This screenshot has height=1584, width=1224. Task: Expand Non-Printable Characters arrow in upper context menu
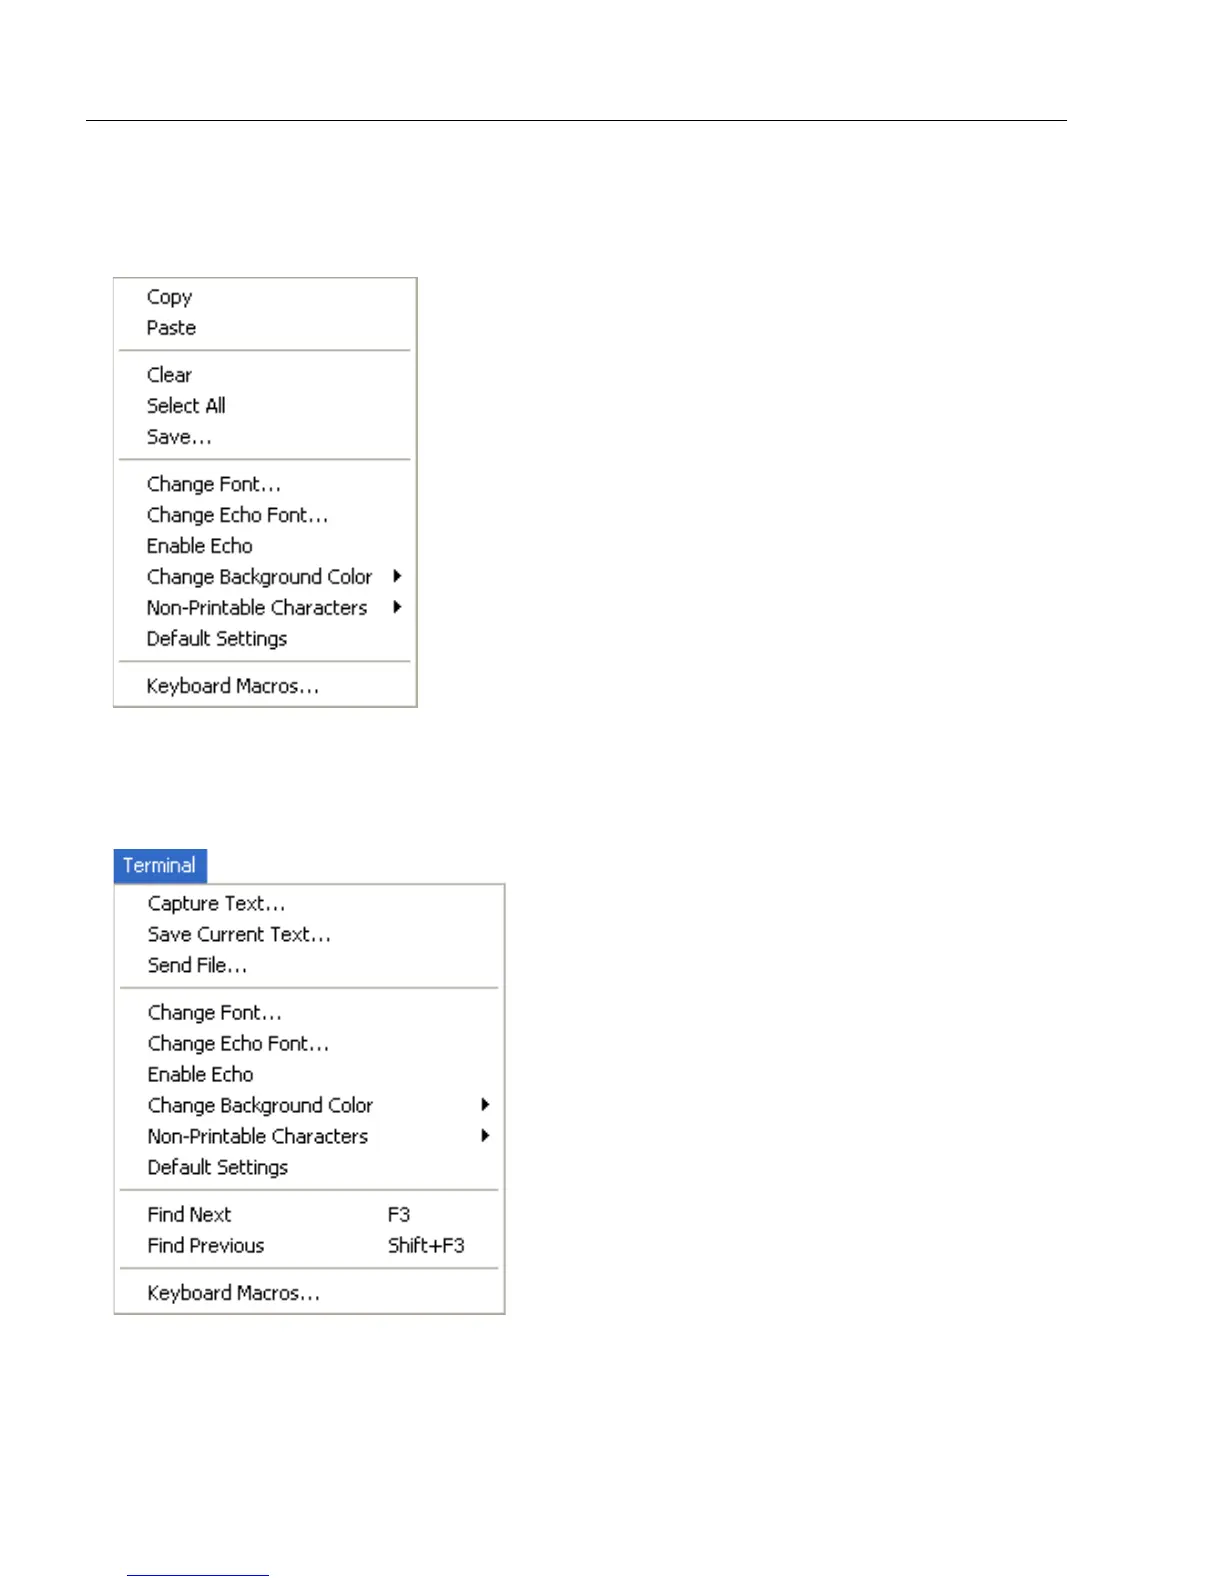tap(397, 607)
